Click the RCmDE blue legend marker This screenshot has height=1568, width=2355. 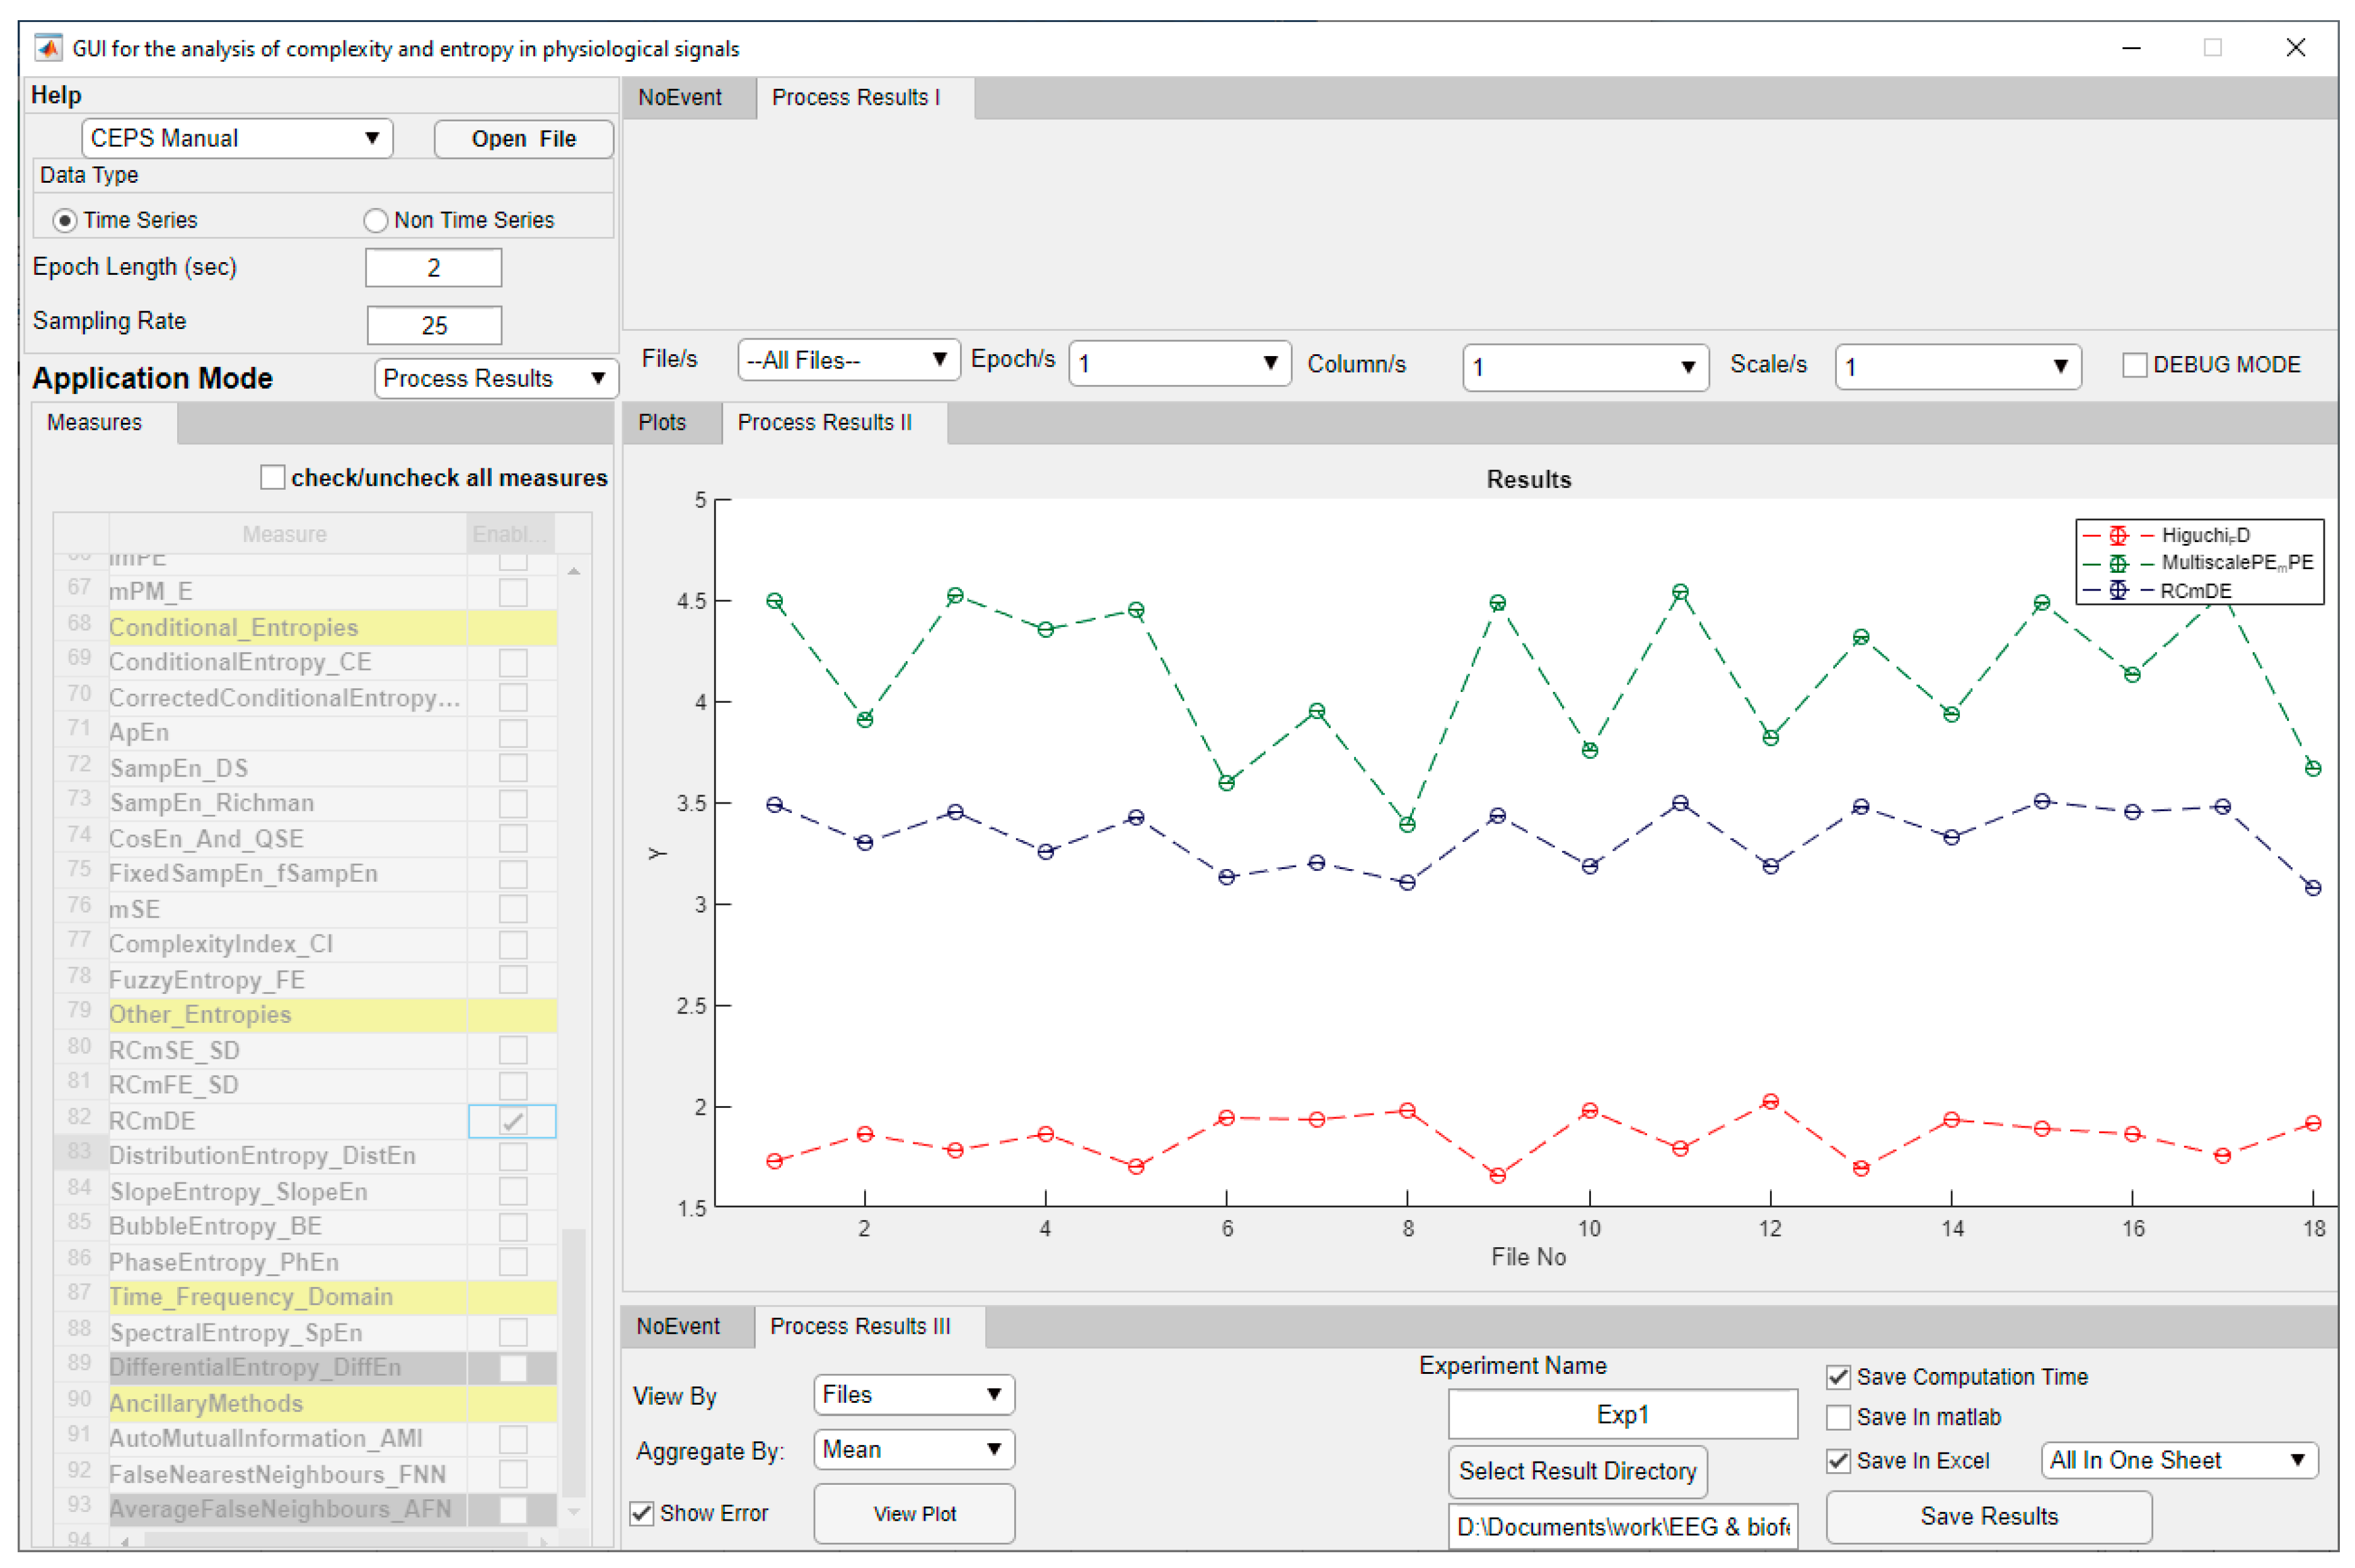[2117, 590]
